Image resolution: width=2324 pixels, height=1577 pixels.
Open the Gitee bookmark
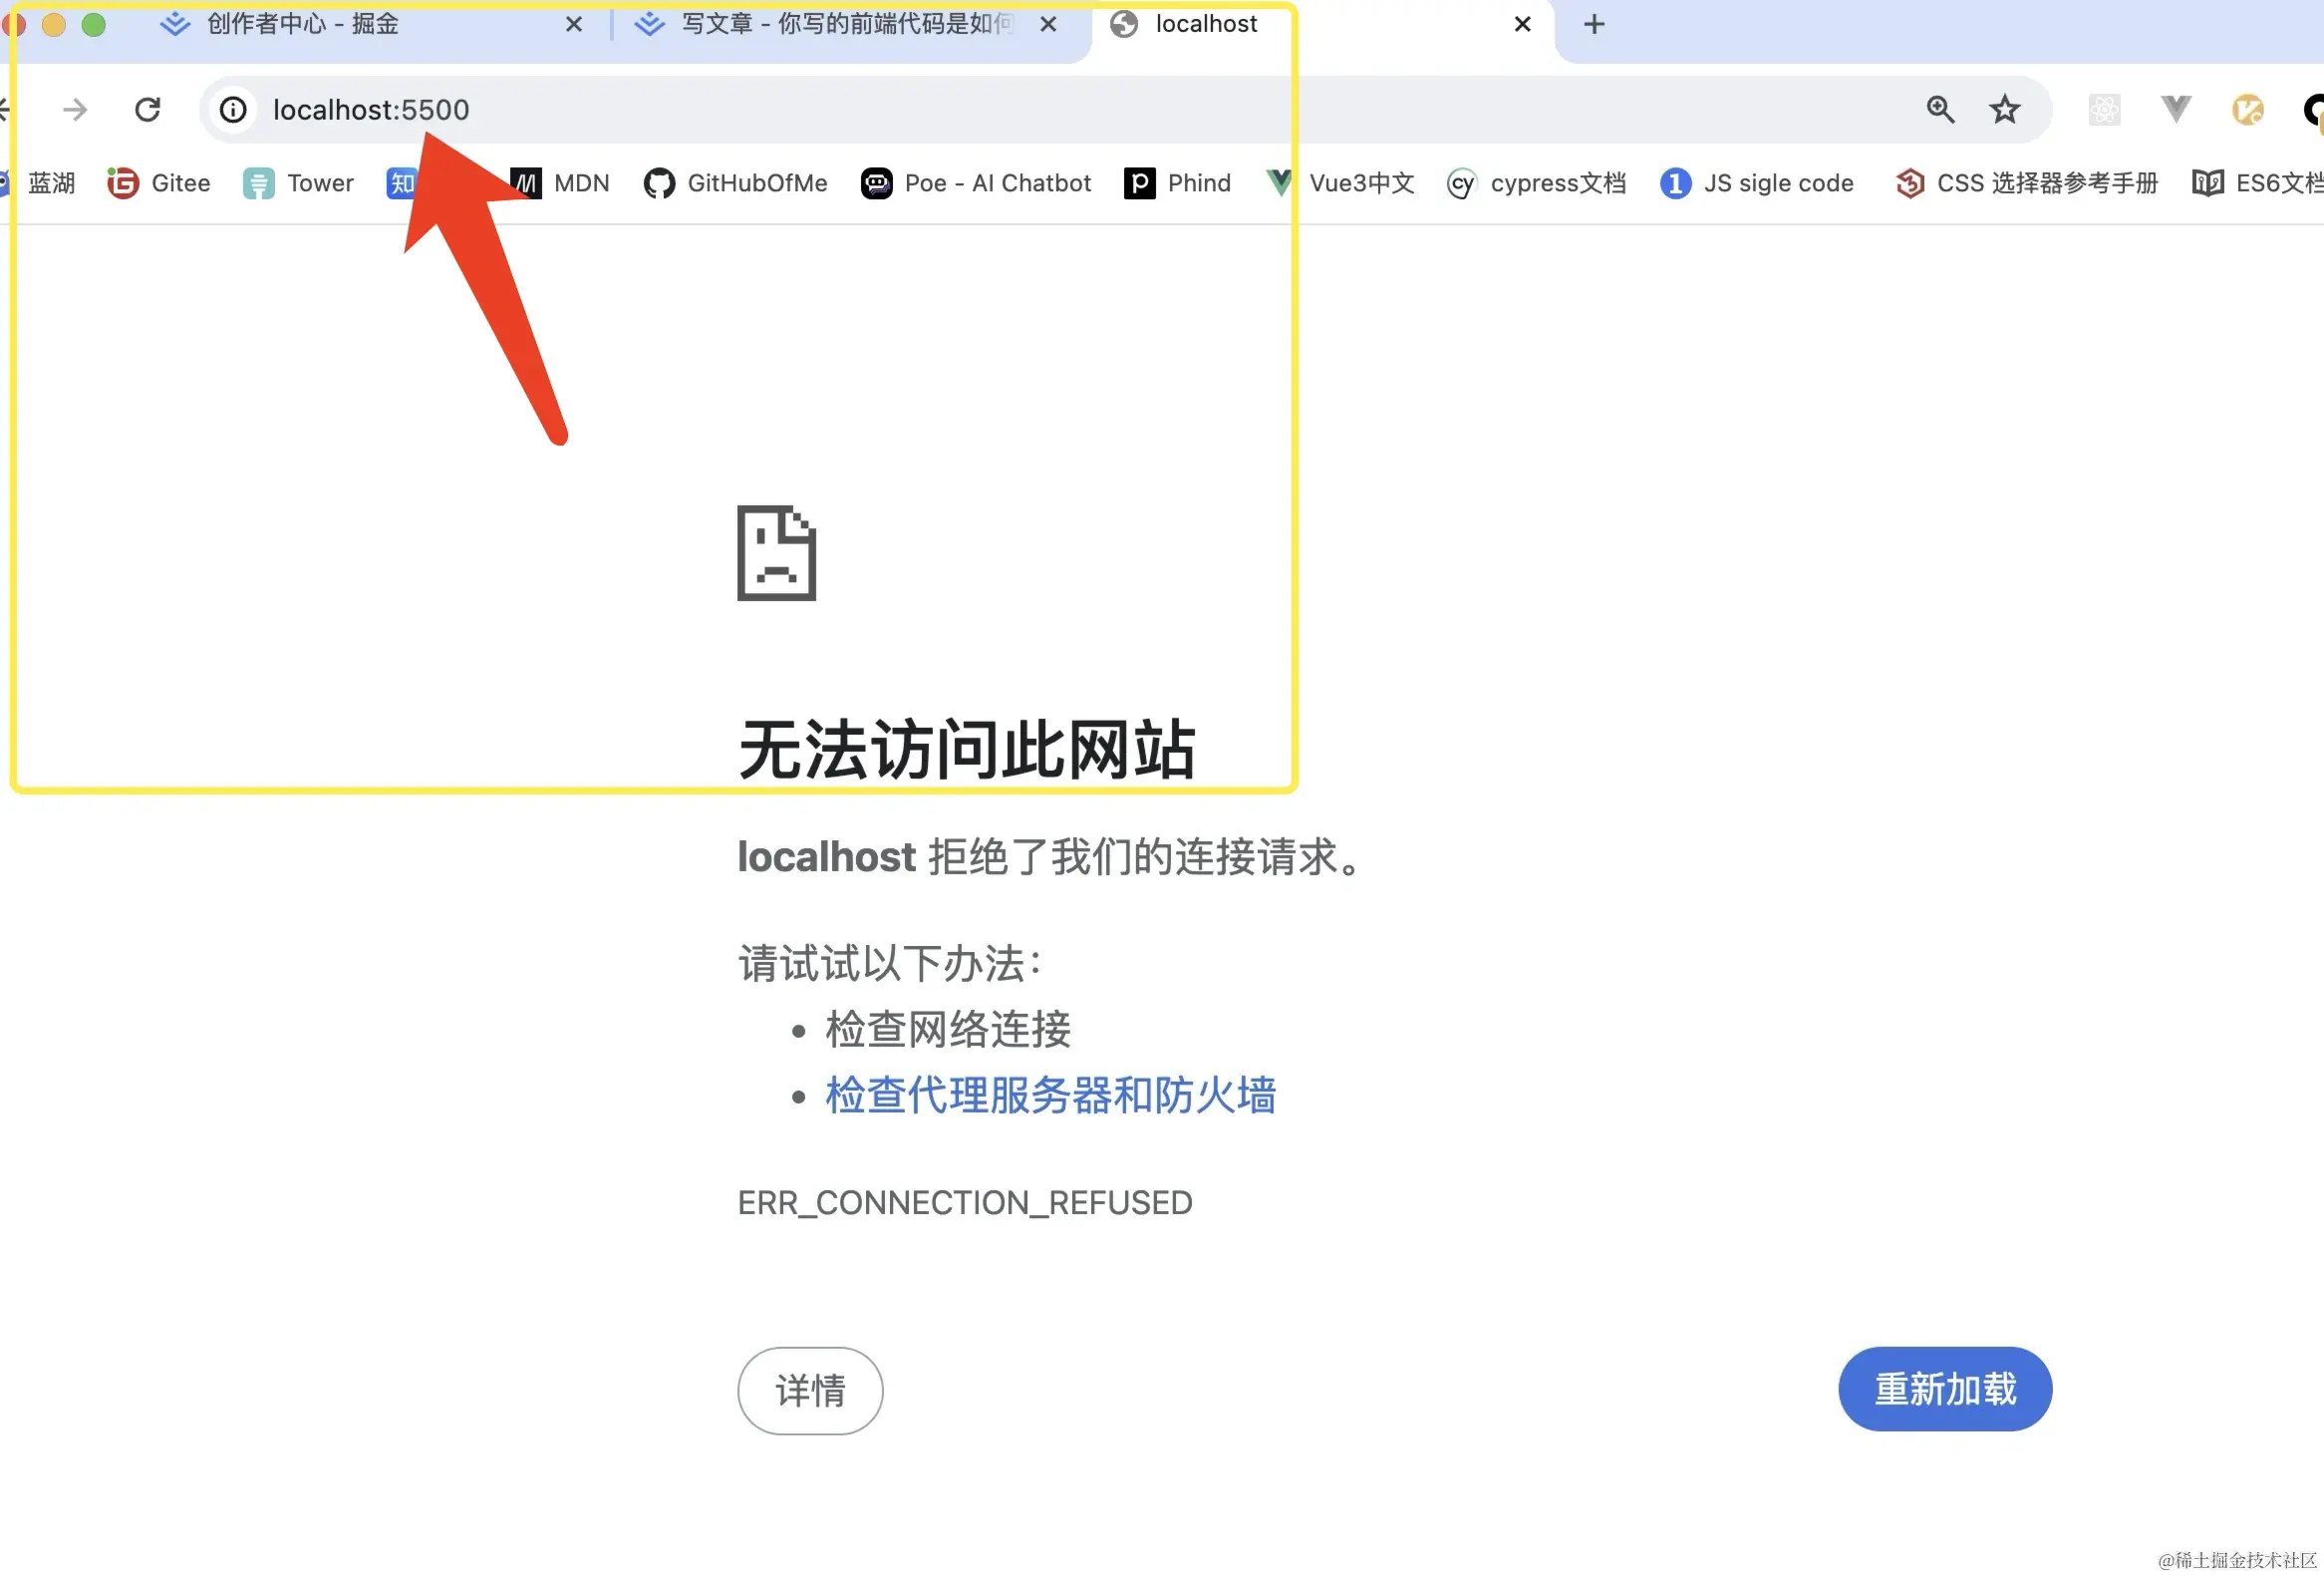tap(159, 183)
